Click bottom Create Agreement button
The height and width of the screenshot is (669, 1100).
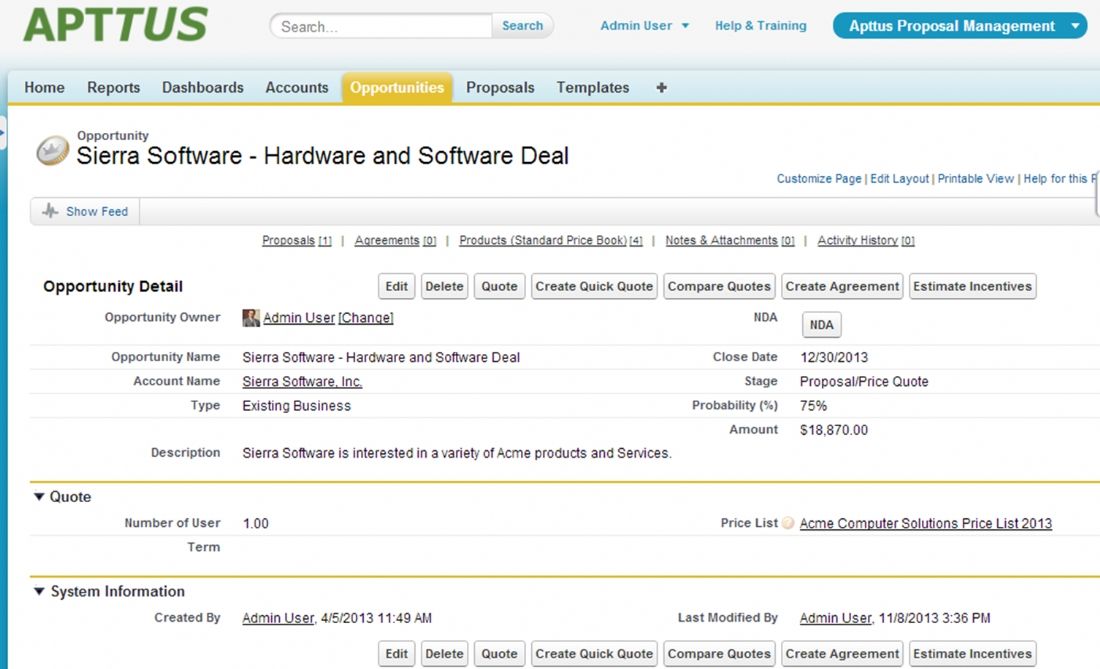[x=842, y=654]
